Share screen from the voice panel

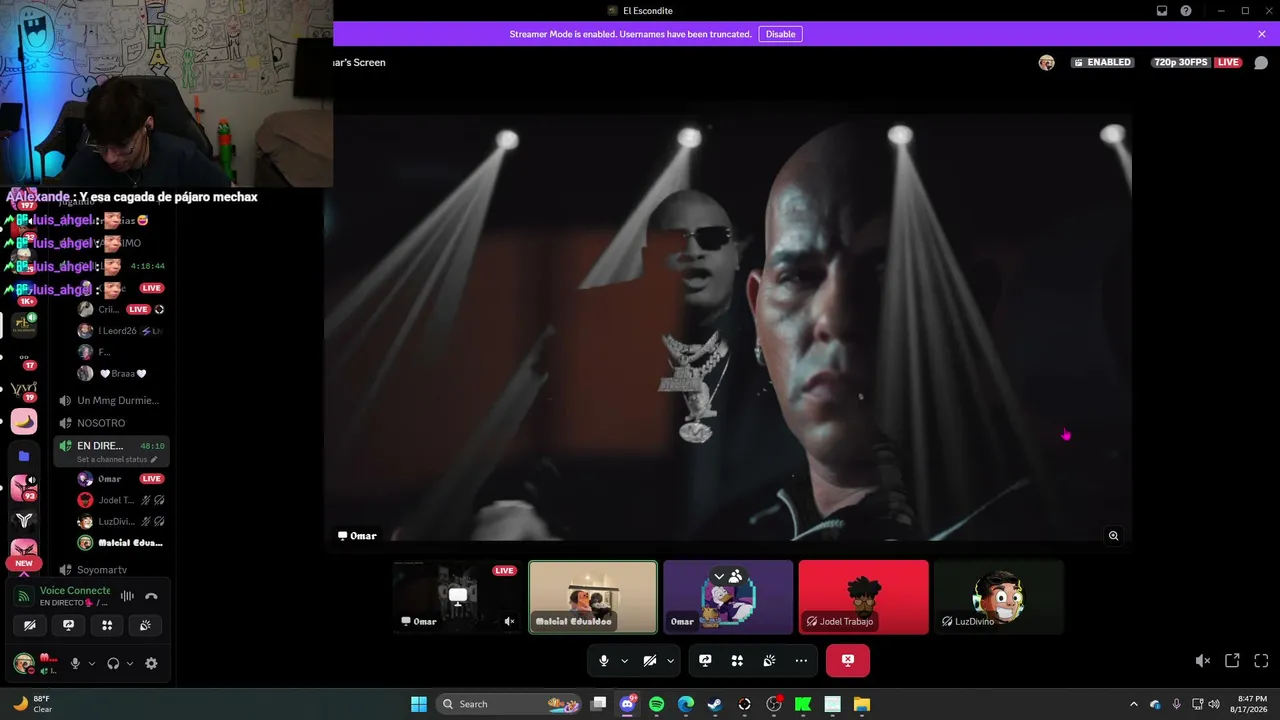pos(68,626)
